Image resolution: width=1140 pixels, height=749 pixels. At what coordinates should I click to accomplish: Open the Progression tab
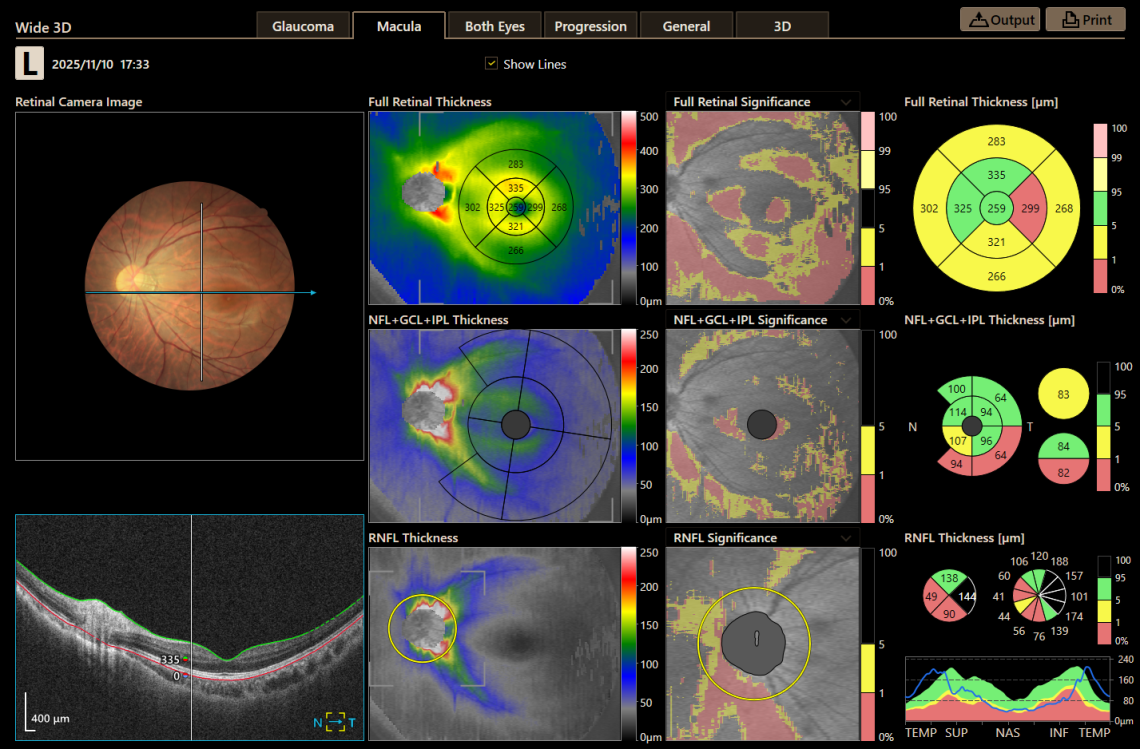tap(590, 25)
